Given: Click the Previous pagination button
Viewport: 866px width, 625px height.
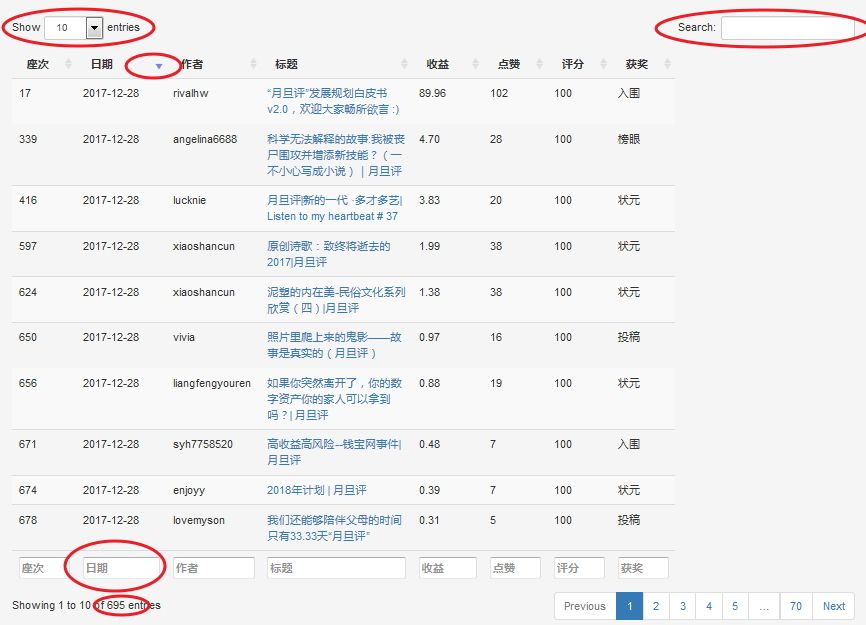Looking at the screenshot, I should (x=584, y=606).
